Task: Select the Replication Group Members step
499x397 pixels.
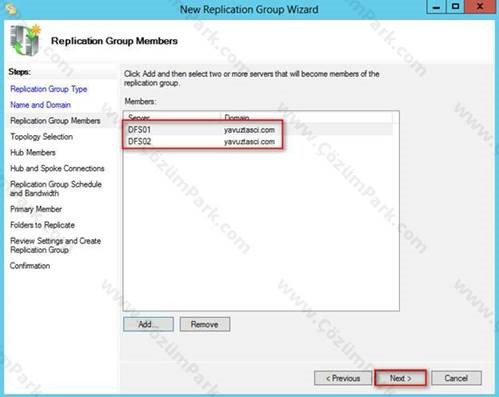Action: pyautogui.click(x=55, y=121)
